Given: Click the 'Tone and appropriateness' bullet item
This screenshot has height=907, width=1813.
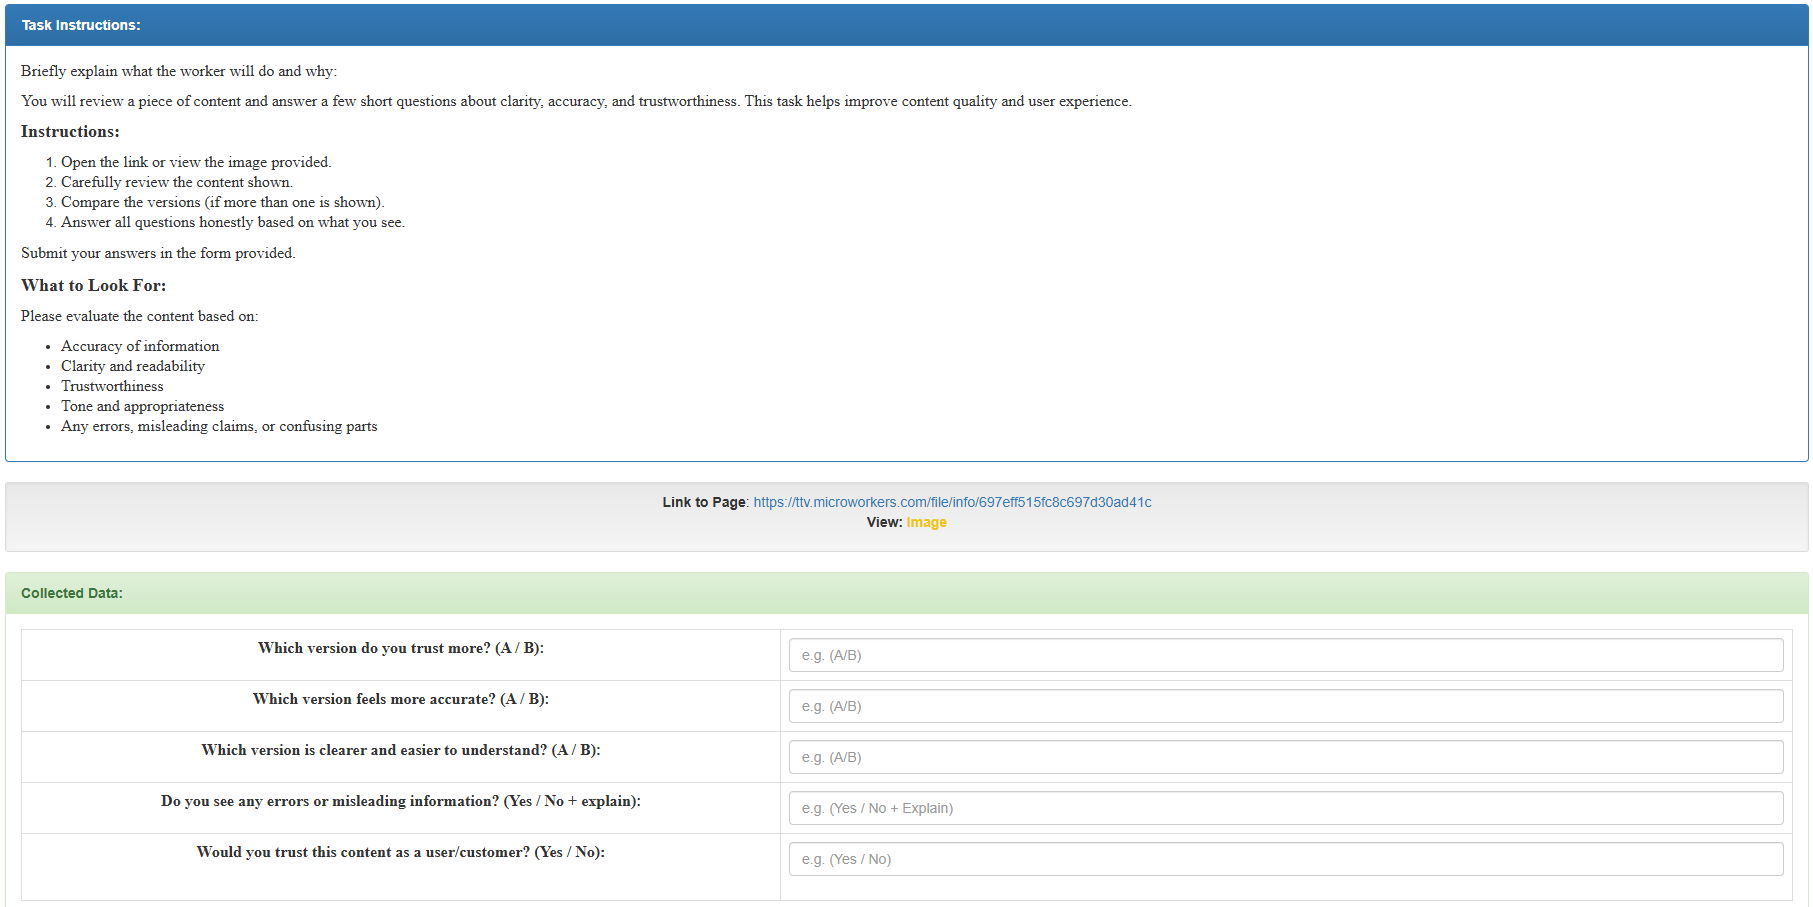Looking at the screenshot, I should pyautogui.click(x=142, y=406).
